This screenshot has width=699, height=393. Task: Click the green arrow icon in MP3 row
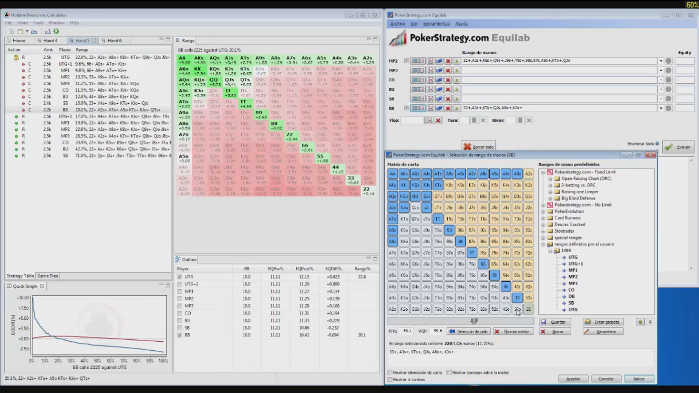[456, 70]
